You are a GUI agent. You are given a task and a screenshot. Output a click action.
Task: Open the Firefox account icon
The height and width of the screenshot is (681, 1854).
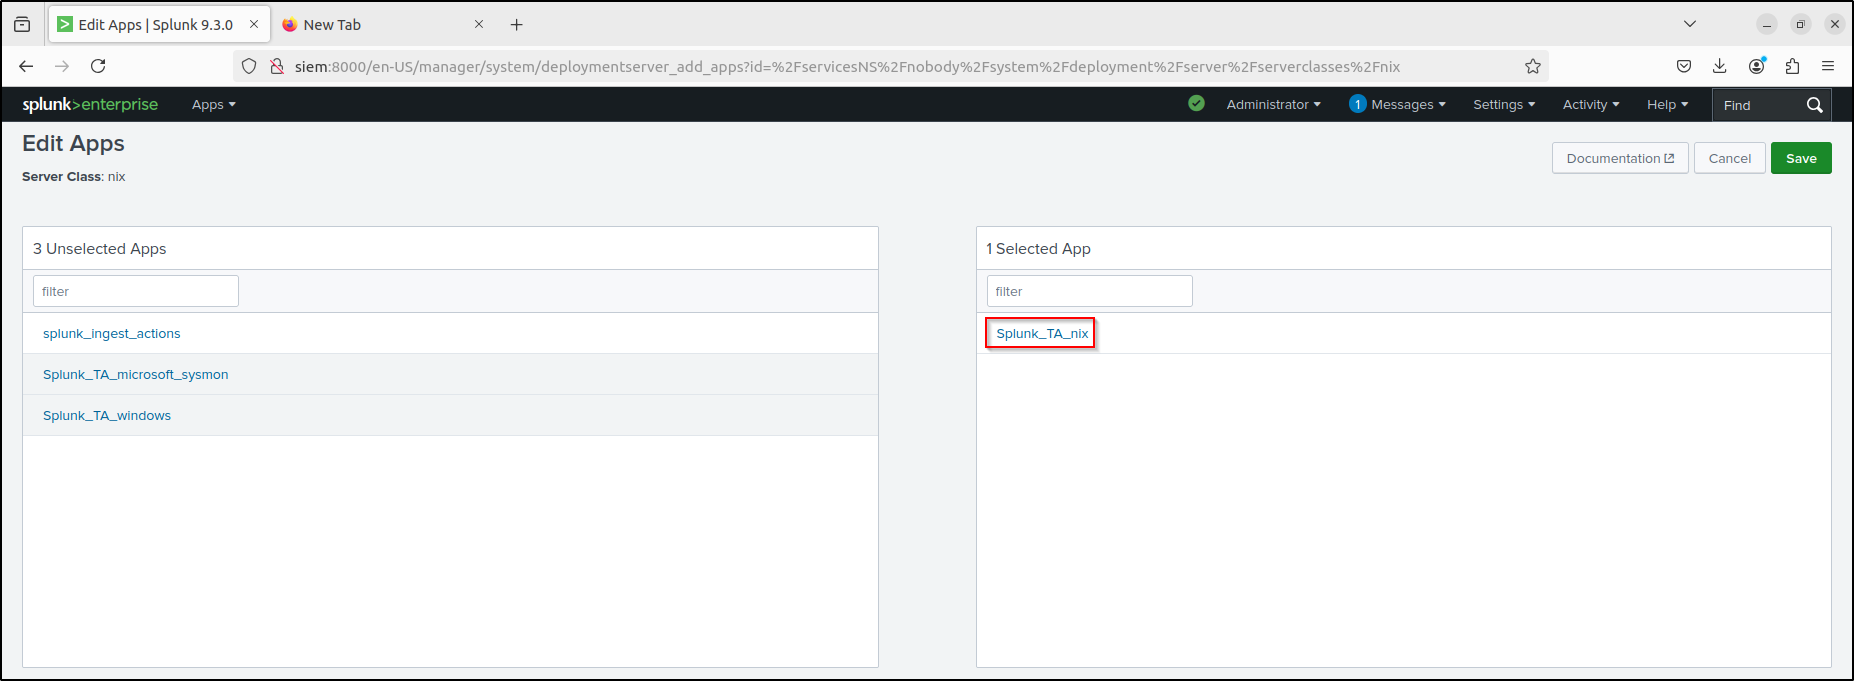tap(1756, 66)
